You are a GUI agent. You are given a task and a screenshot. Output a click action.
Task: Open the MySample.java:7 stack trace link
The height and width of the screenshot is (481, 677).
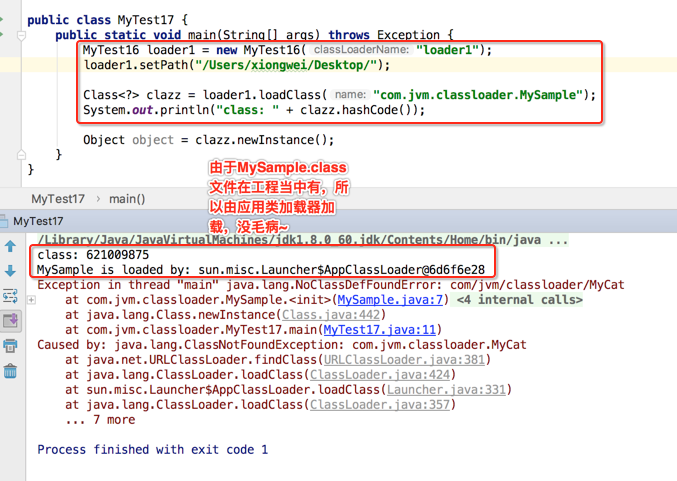[x=390, y=300]
